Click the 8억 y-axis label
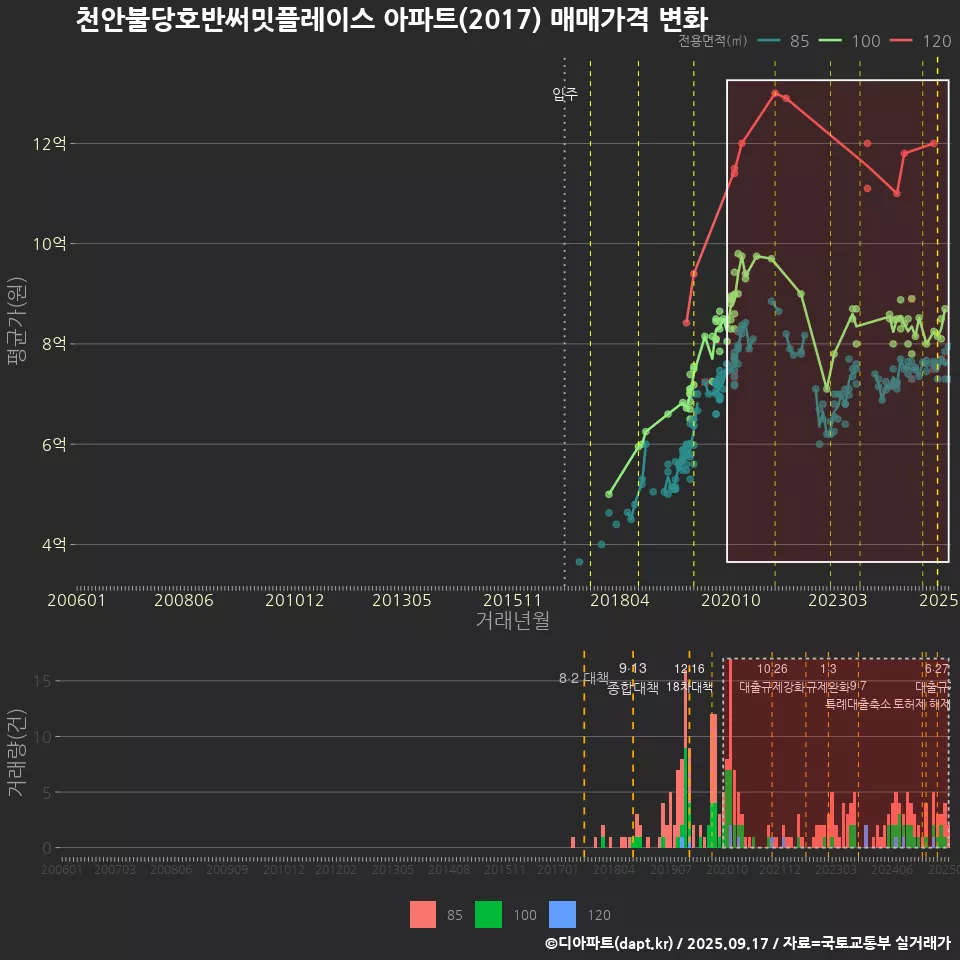 pos(54,343)
